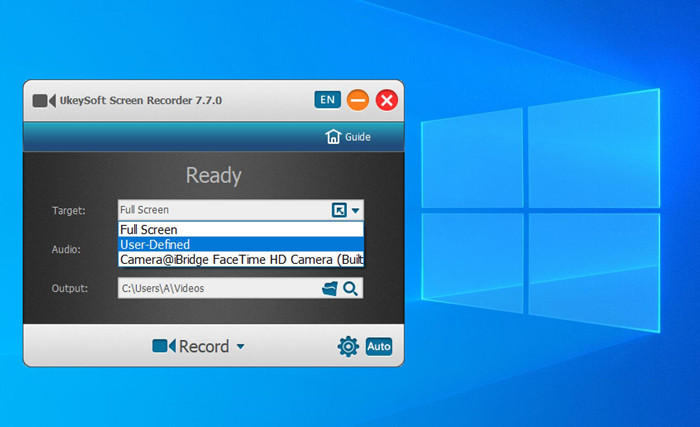Image resolution: width=700 pixels, height=427 pixels.
Task: Expand the Record dropdown arrow
Action: [x=241, y=346]
